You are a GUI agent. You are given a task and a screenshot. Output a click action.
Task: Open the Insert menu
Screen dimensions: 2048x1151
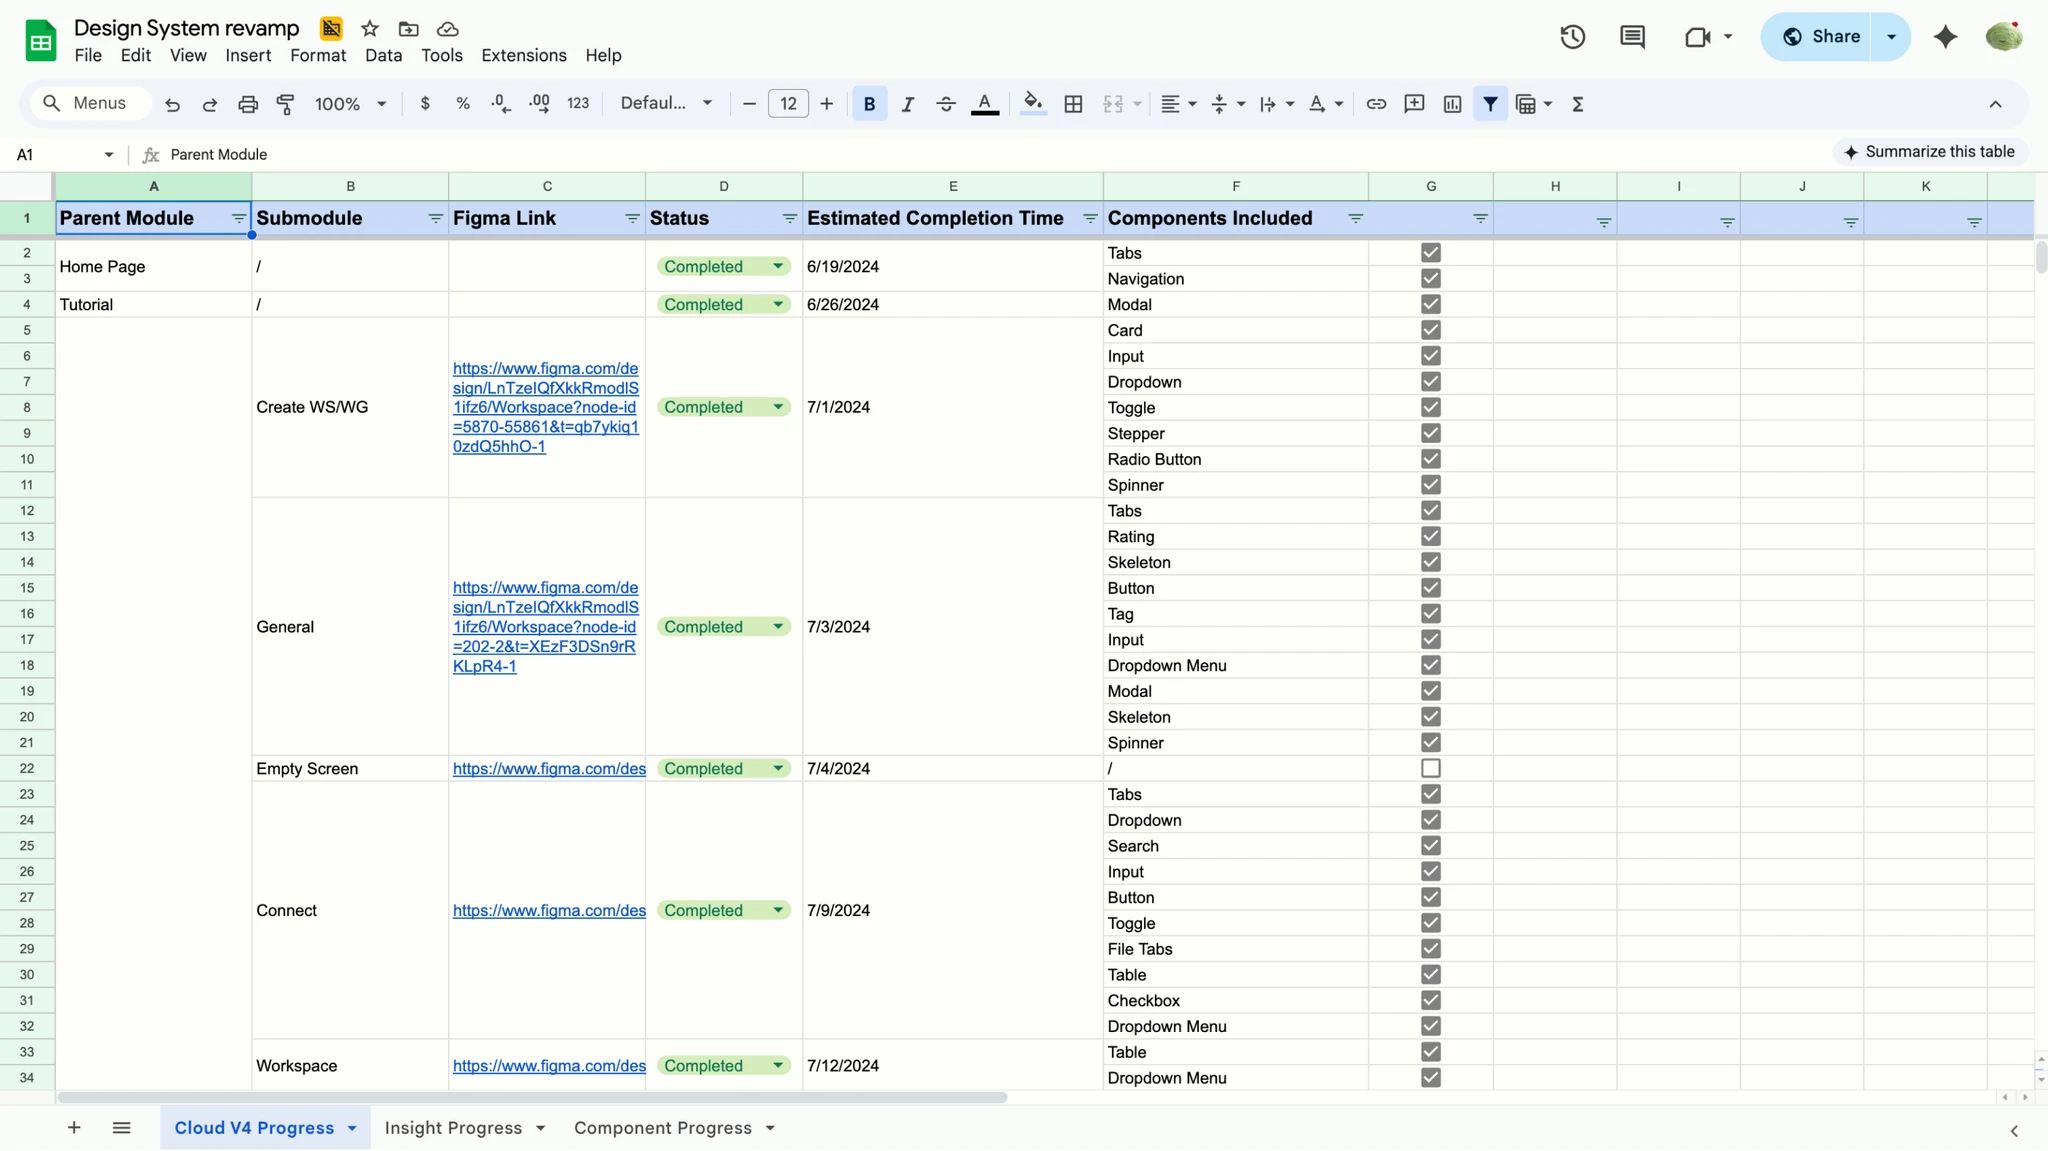point(248,55)
